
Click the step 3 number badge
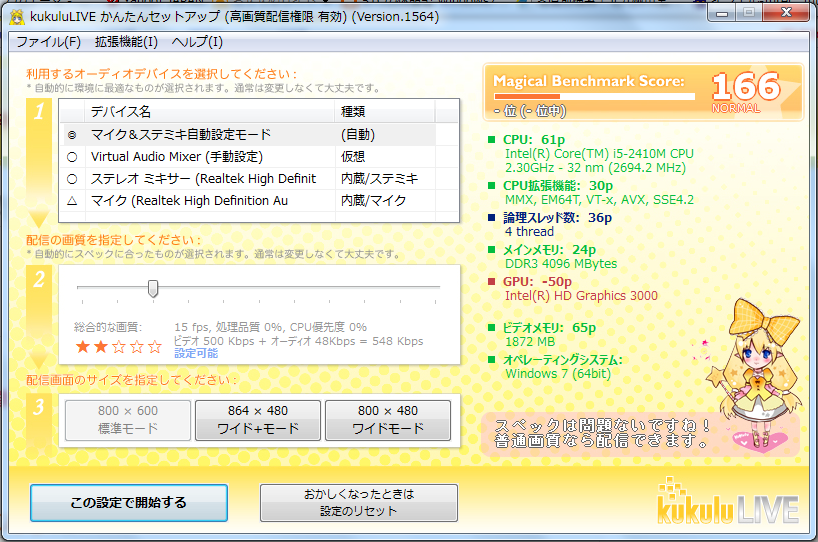(39, 407)
